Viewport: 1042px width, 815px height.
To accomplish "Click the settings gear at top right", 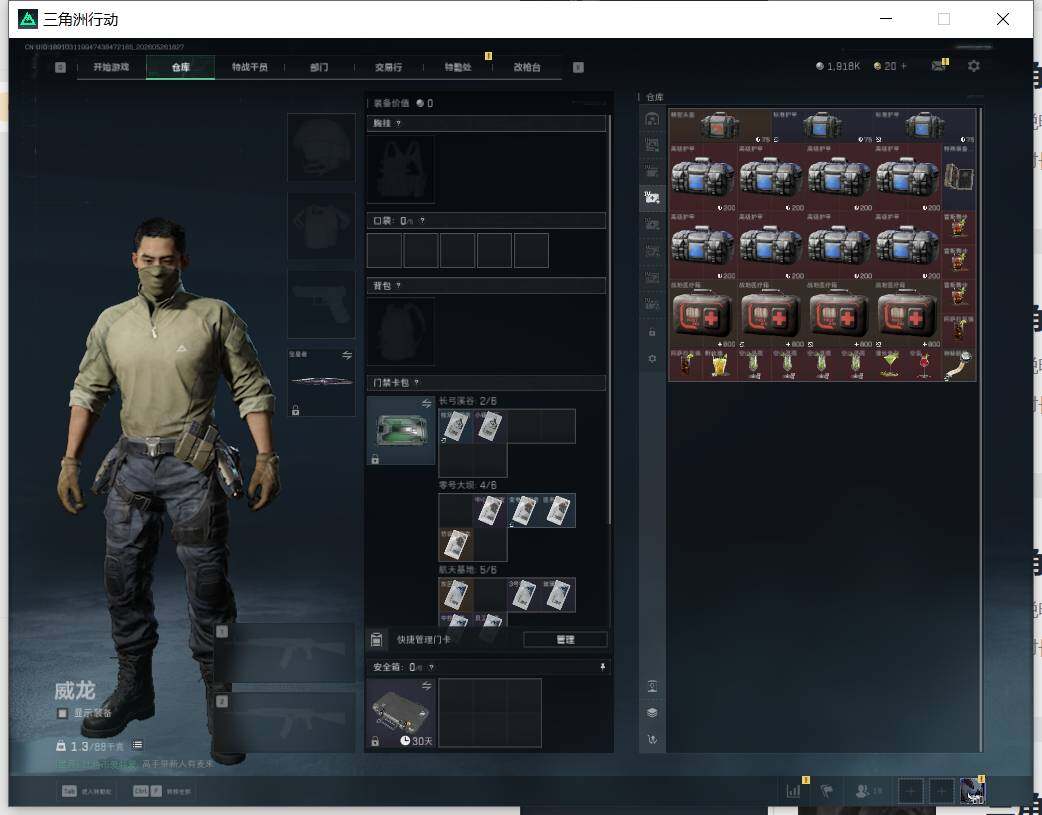I will 974,66.
